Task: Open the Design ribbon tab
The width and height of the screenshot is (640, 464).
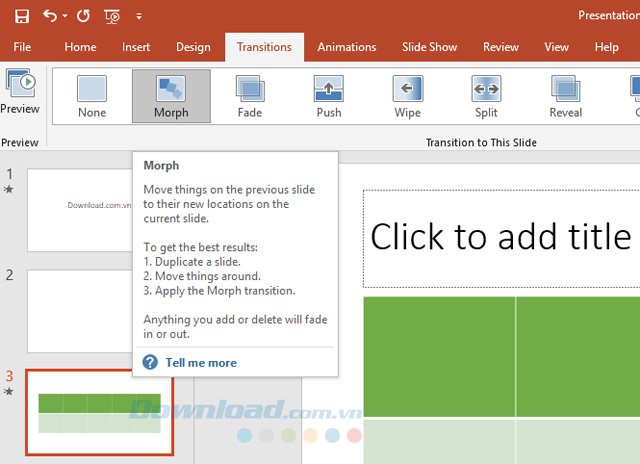Action: click(193, 47)
